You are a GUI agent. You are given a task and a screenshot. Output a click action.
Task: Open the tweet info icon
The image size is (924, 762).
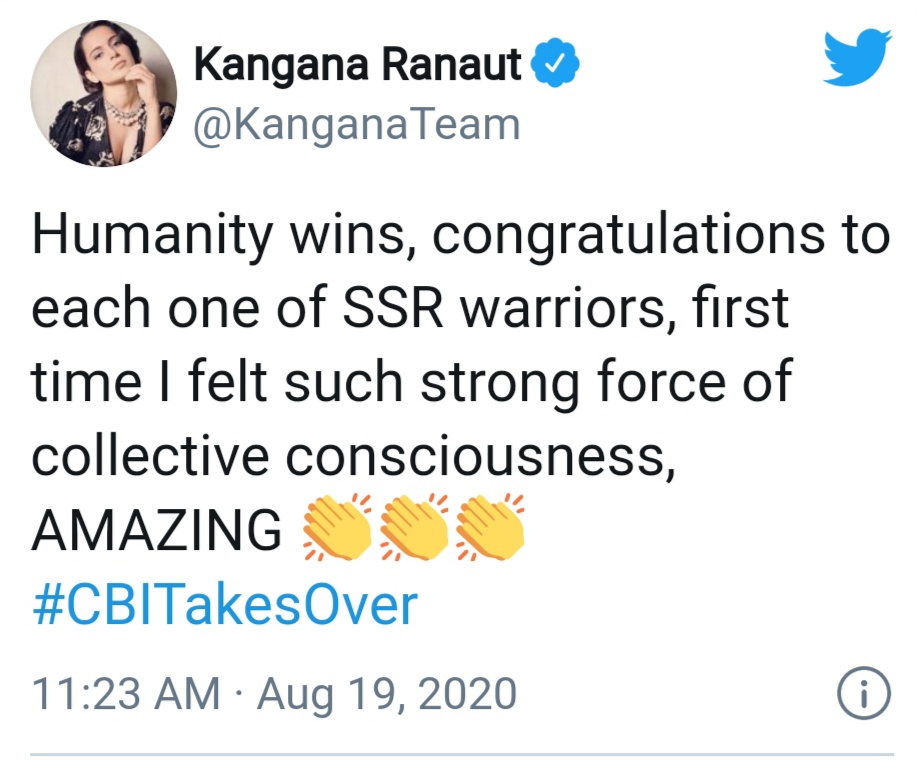[x=863, y=693]
